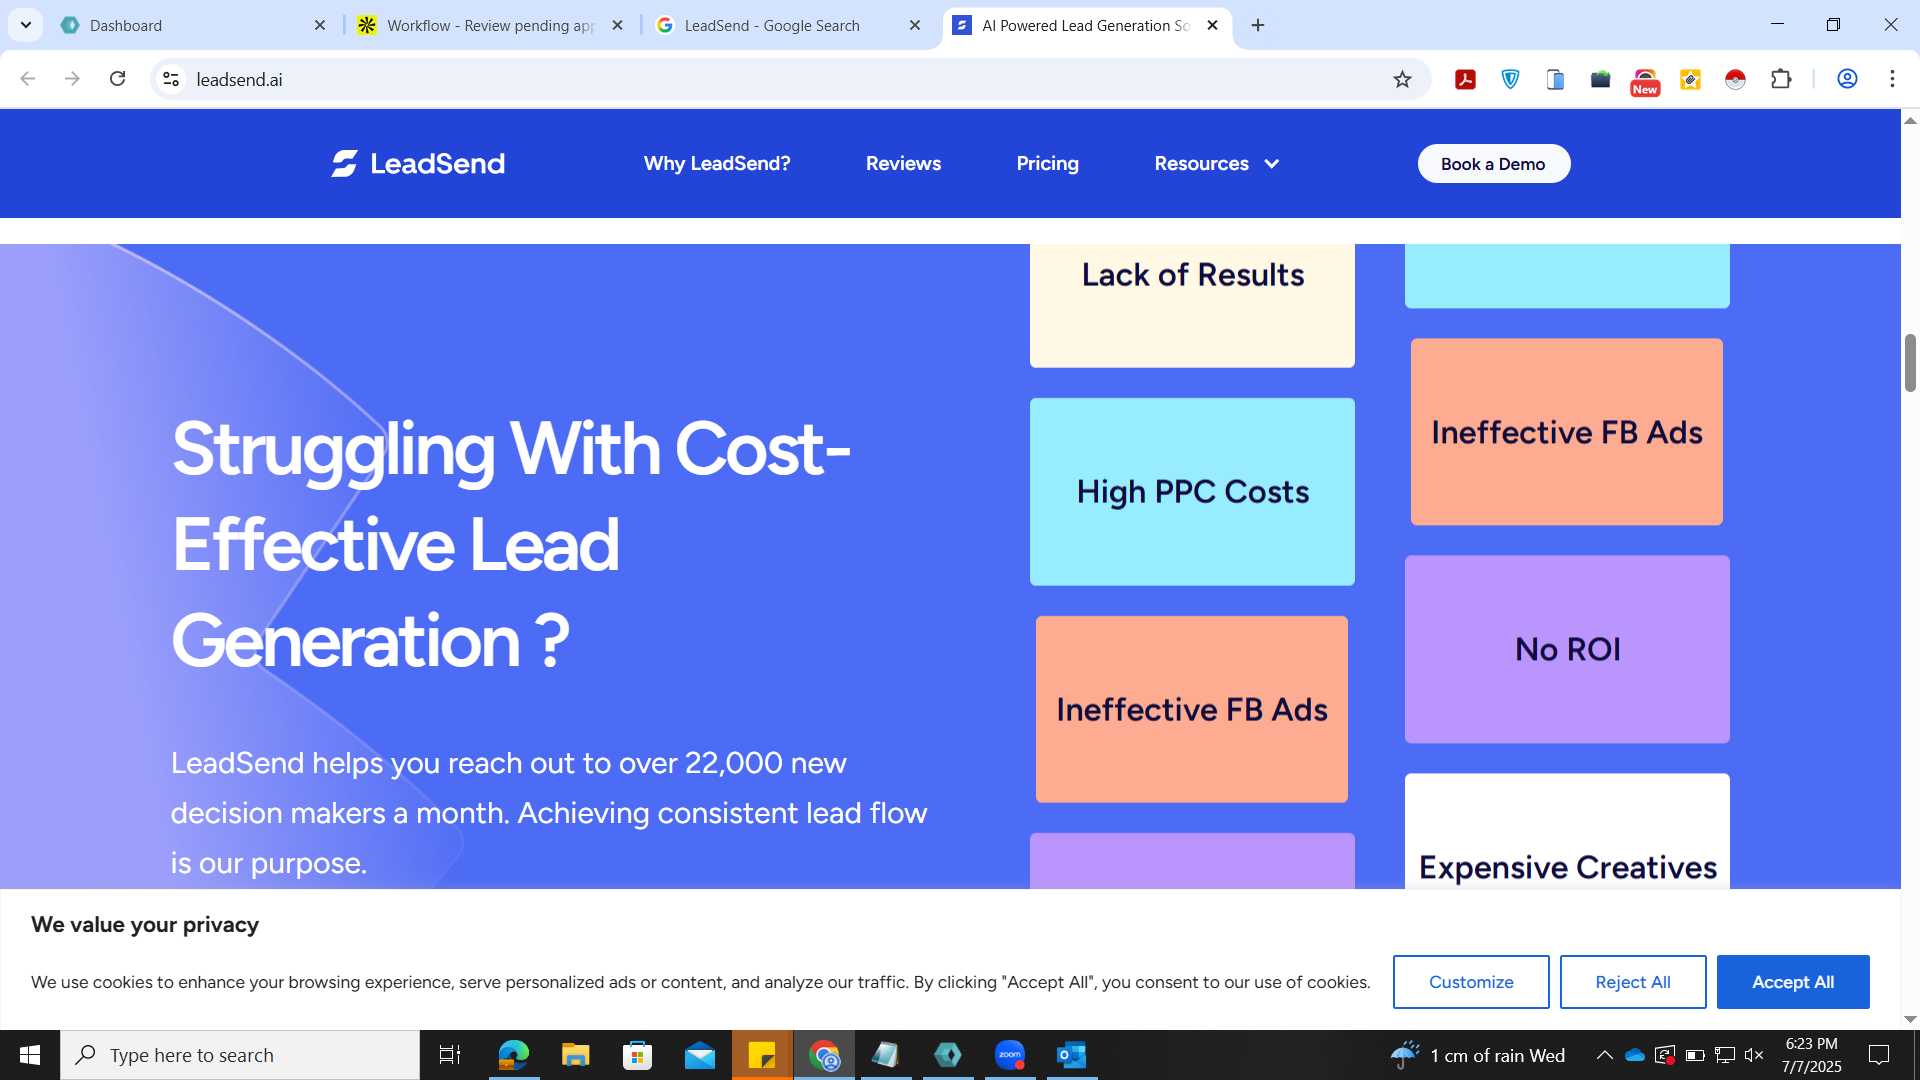Click scrollbar down arrow
The height and width of the screenshot is (1080, 1920).
coord(1910,1019)
